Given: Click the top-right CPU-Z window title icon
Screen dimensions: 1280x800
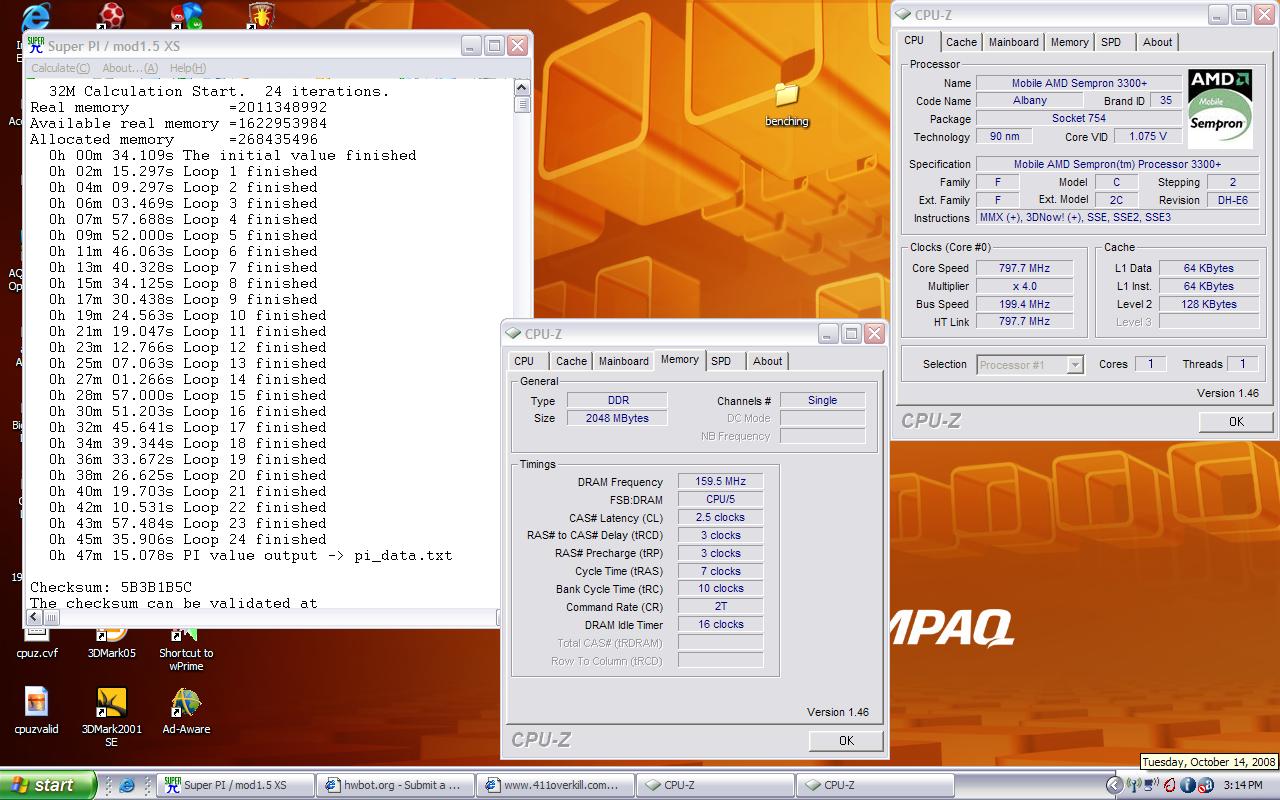Looking at the screenshot, I should 903,14.
